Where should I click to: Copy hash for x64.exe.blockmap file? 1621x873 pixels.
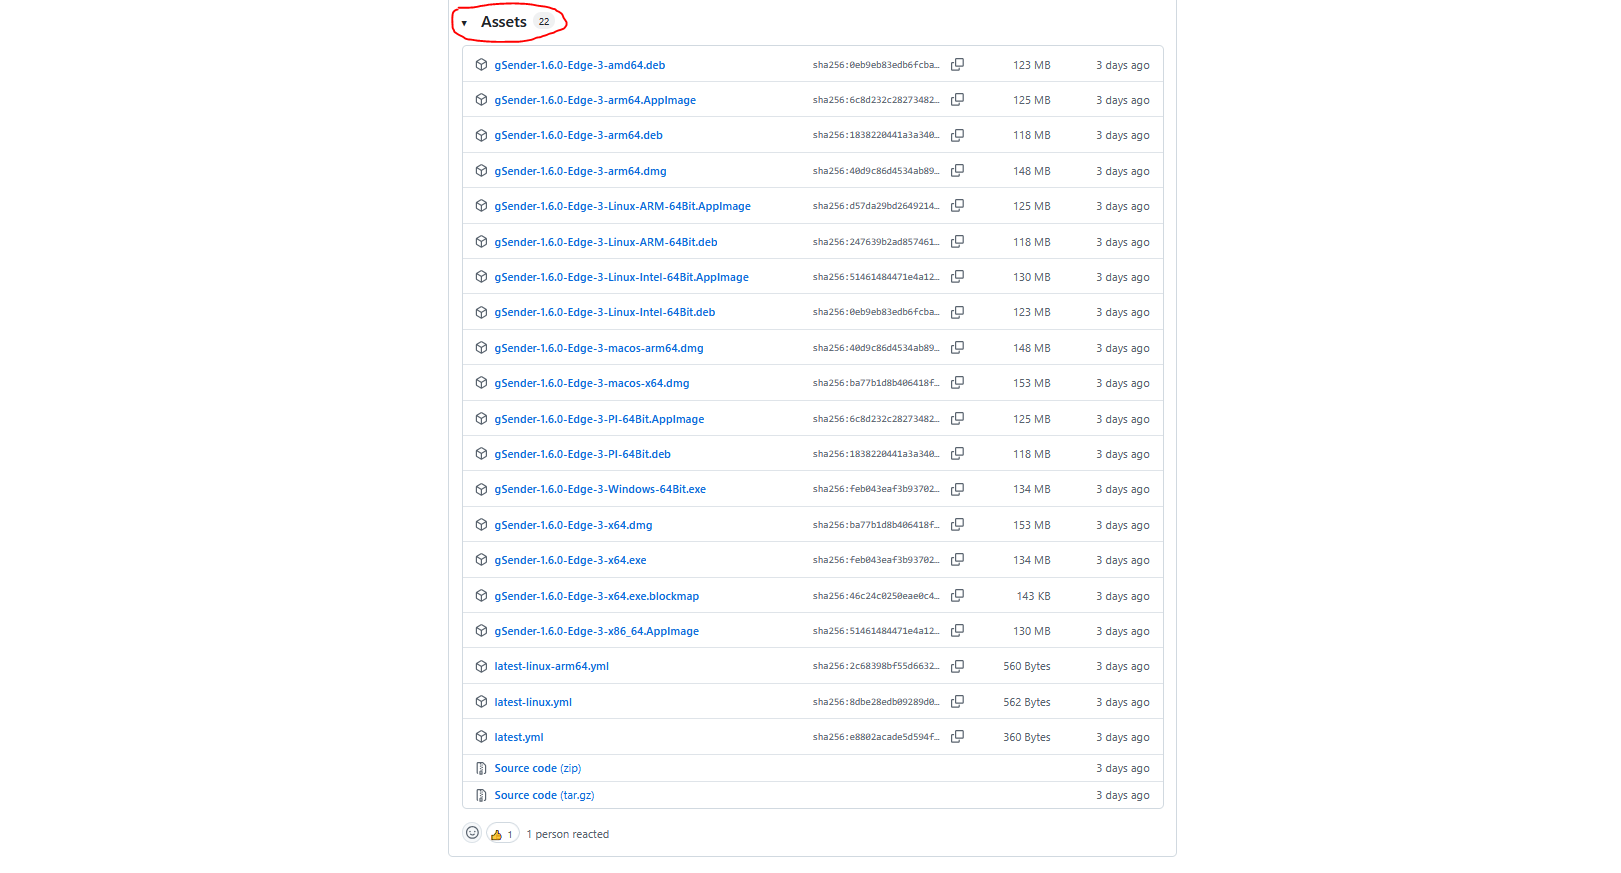tap(957, 596)
